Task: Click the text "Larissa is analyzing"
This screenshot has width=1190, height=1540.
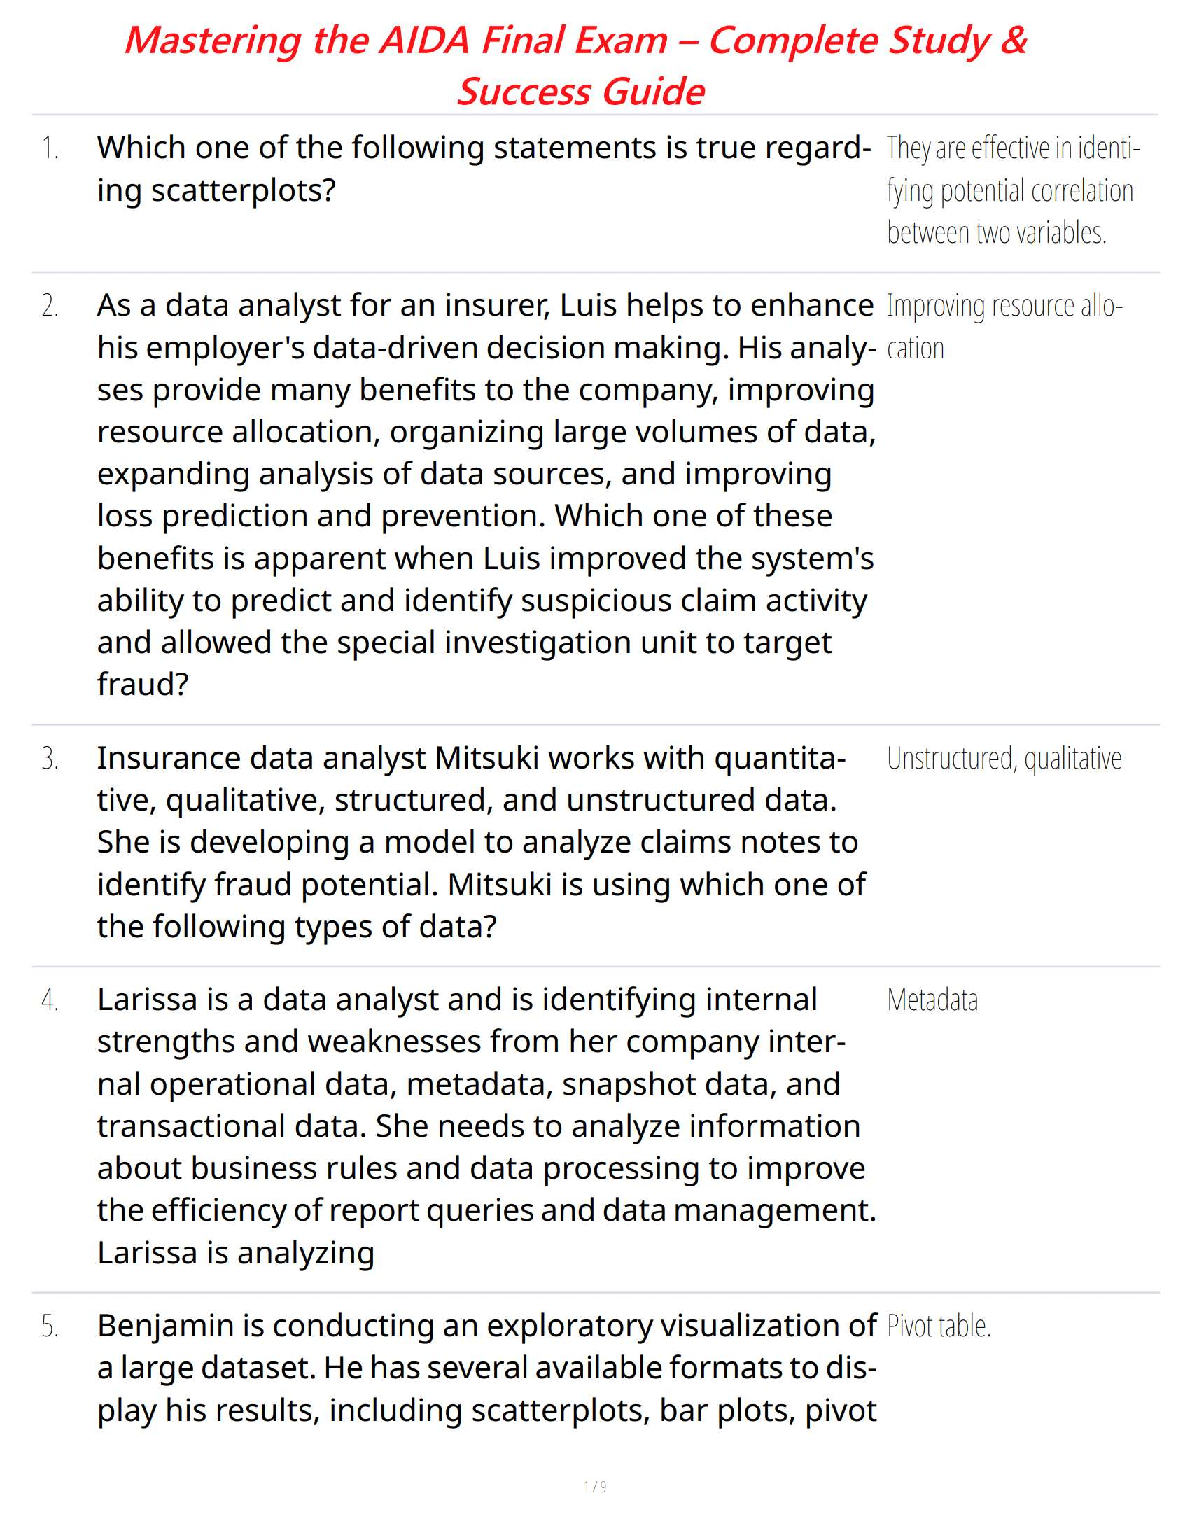Action: coord(235,1253)
